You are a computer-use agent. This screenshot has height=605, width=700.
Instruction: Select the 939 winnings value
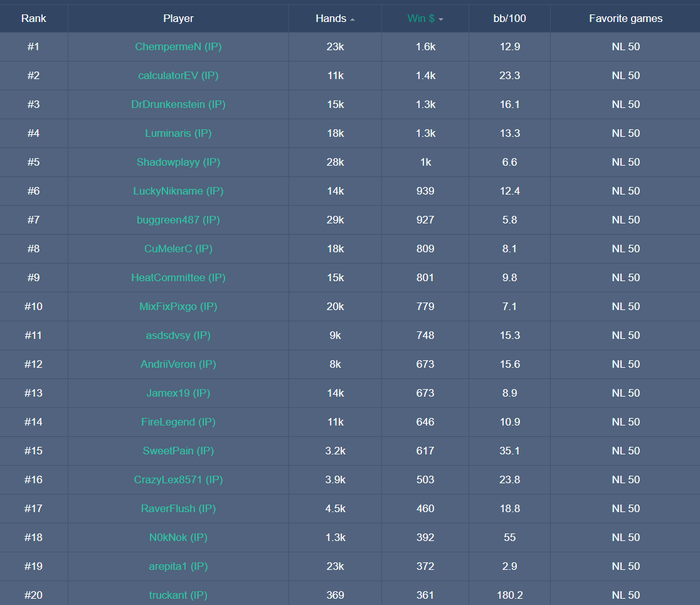pyautogui.click(x=425, y=191)
